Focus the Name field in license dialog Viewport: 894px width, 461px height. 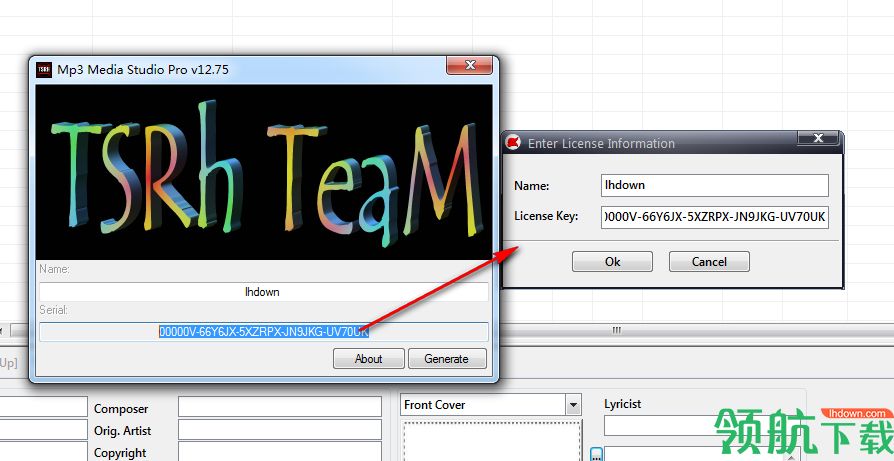click(714, 185)
